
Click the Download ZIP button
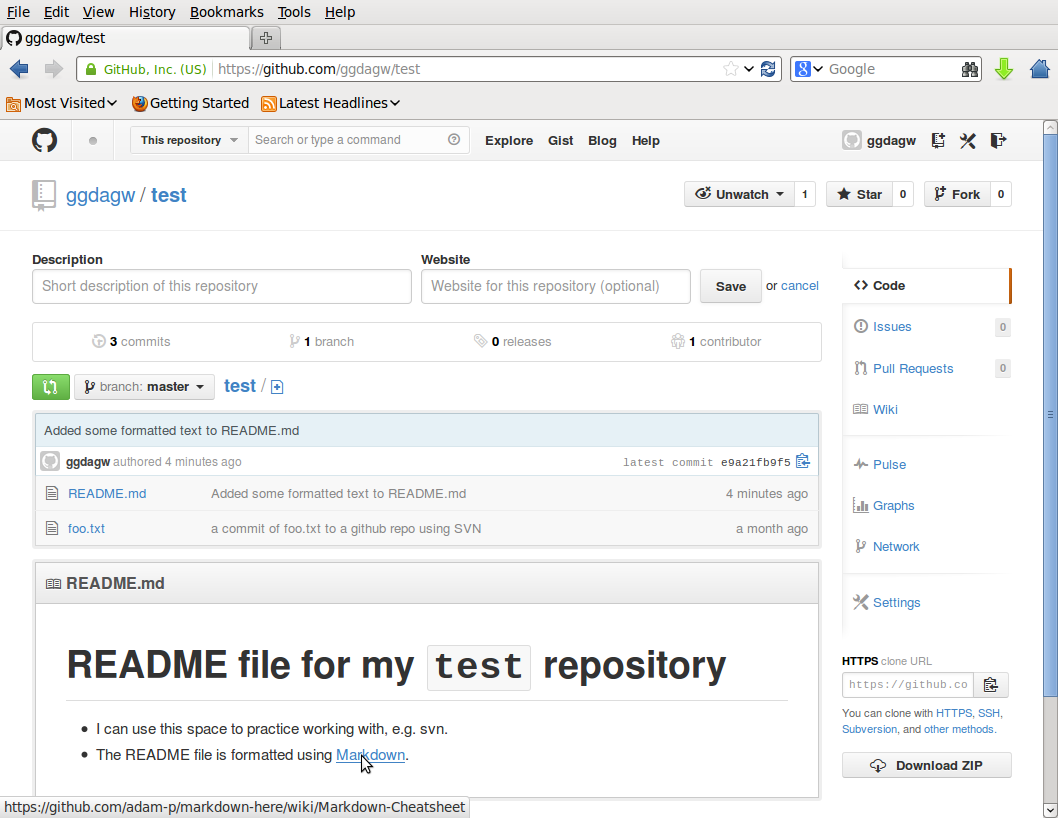(926, 766)
